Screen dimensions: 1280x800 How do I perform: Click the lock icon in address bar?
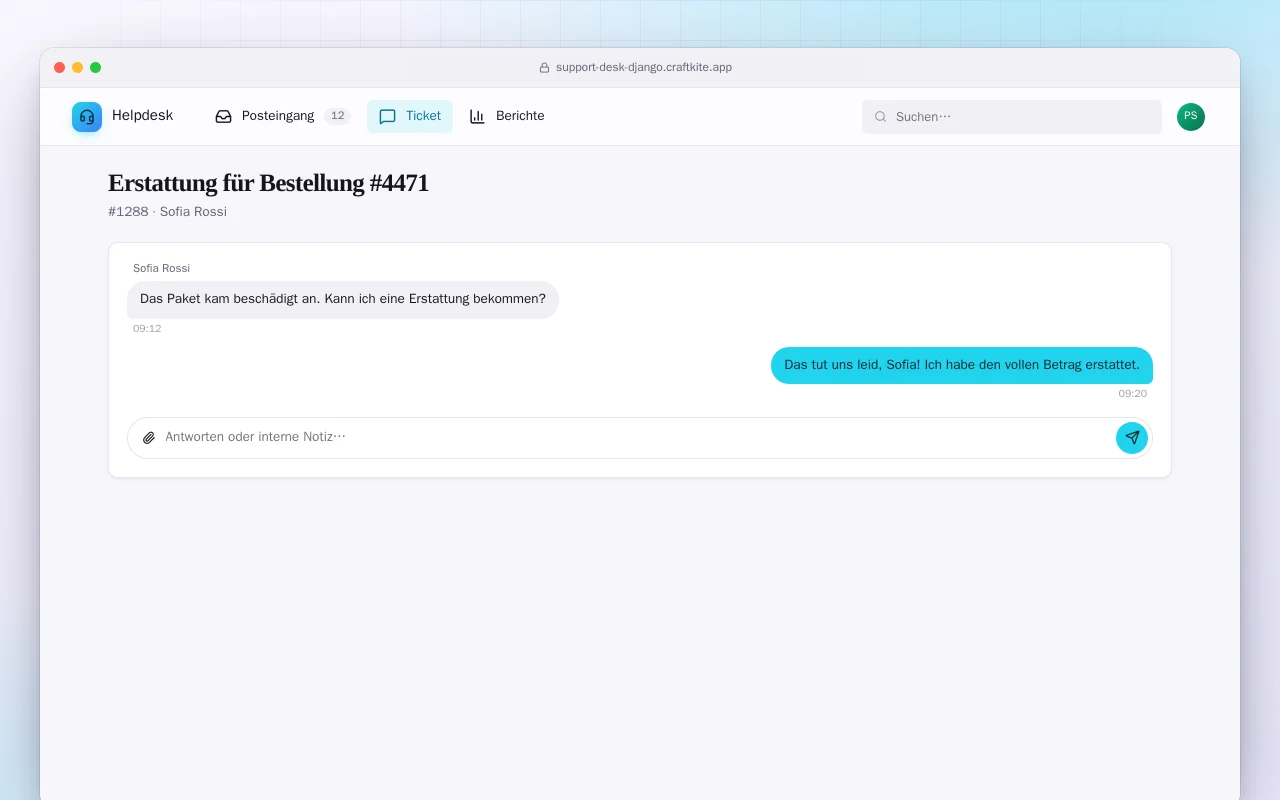point(545,68)
